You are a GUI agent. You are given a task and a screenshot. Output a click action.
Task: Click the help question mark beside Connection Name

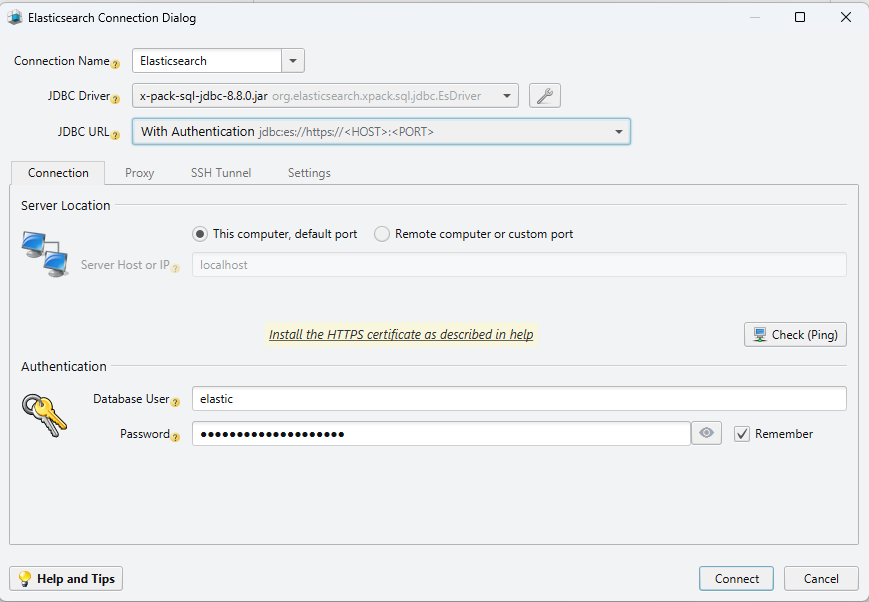pos(115,64)
